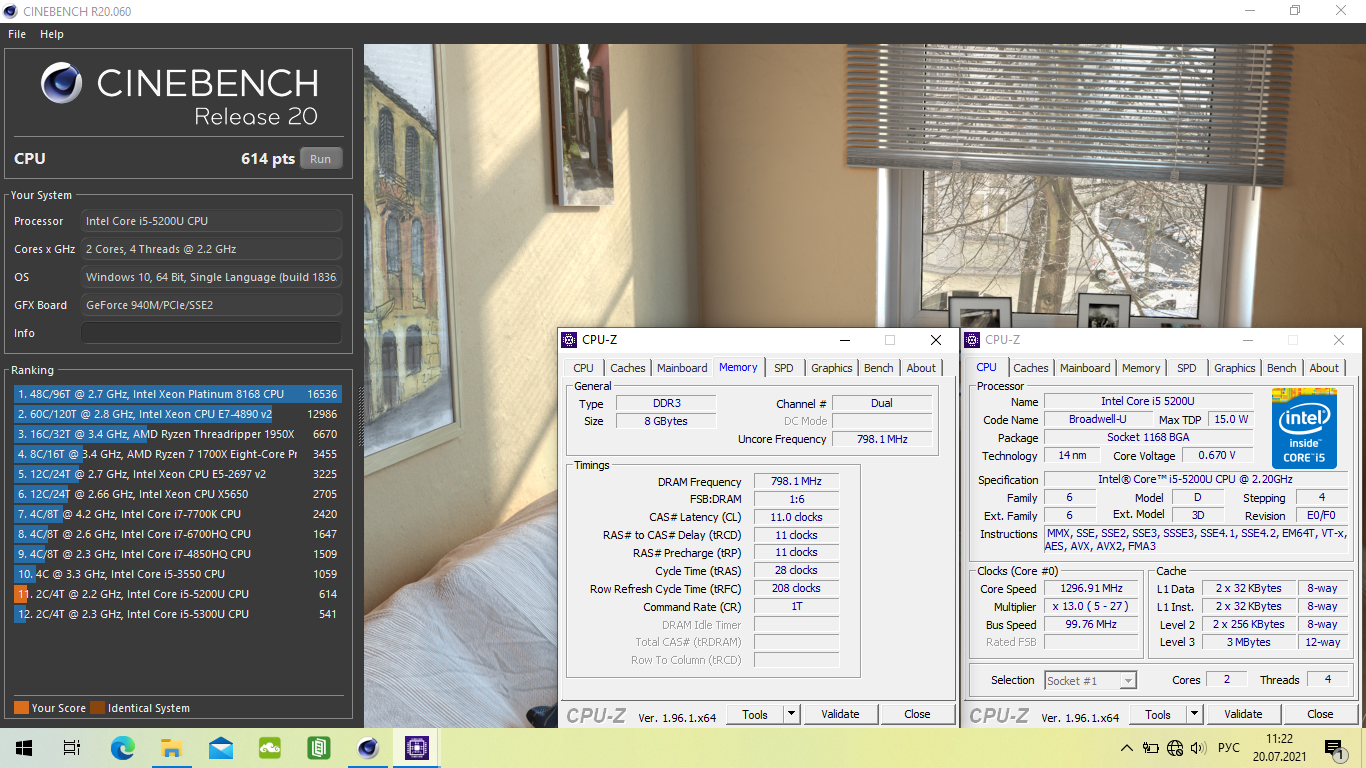Screen dimensions: 1366x768
Task: Open Graphics tab in left CPU-Z window
Action: 832,368
